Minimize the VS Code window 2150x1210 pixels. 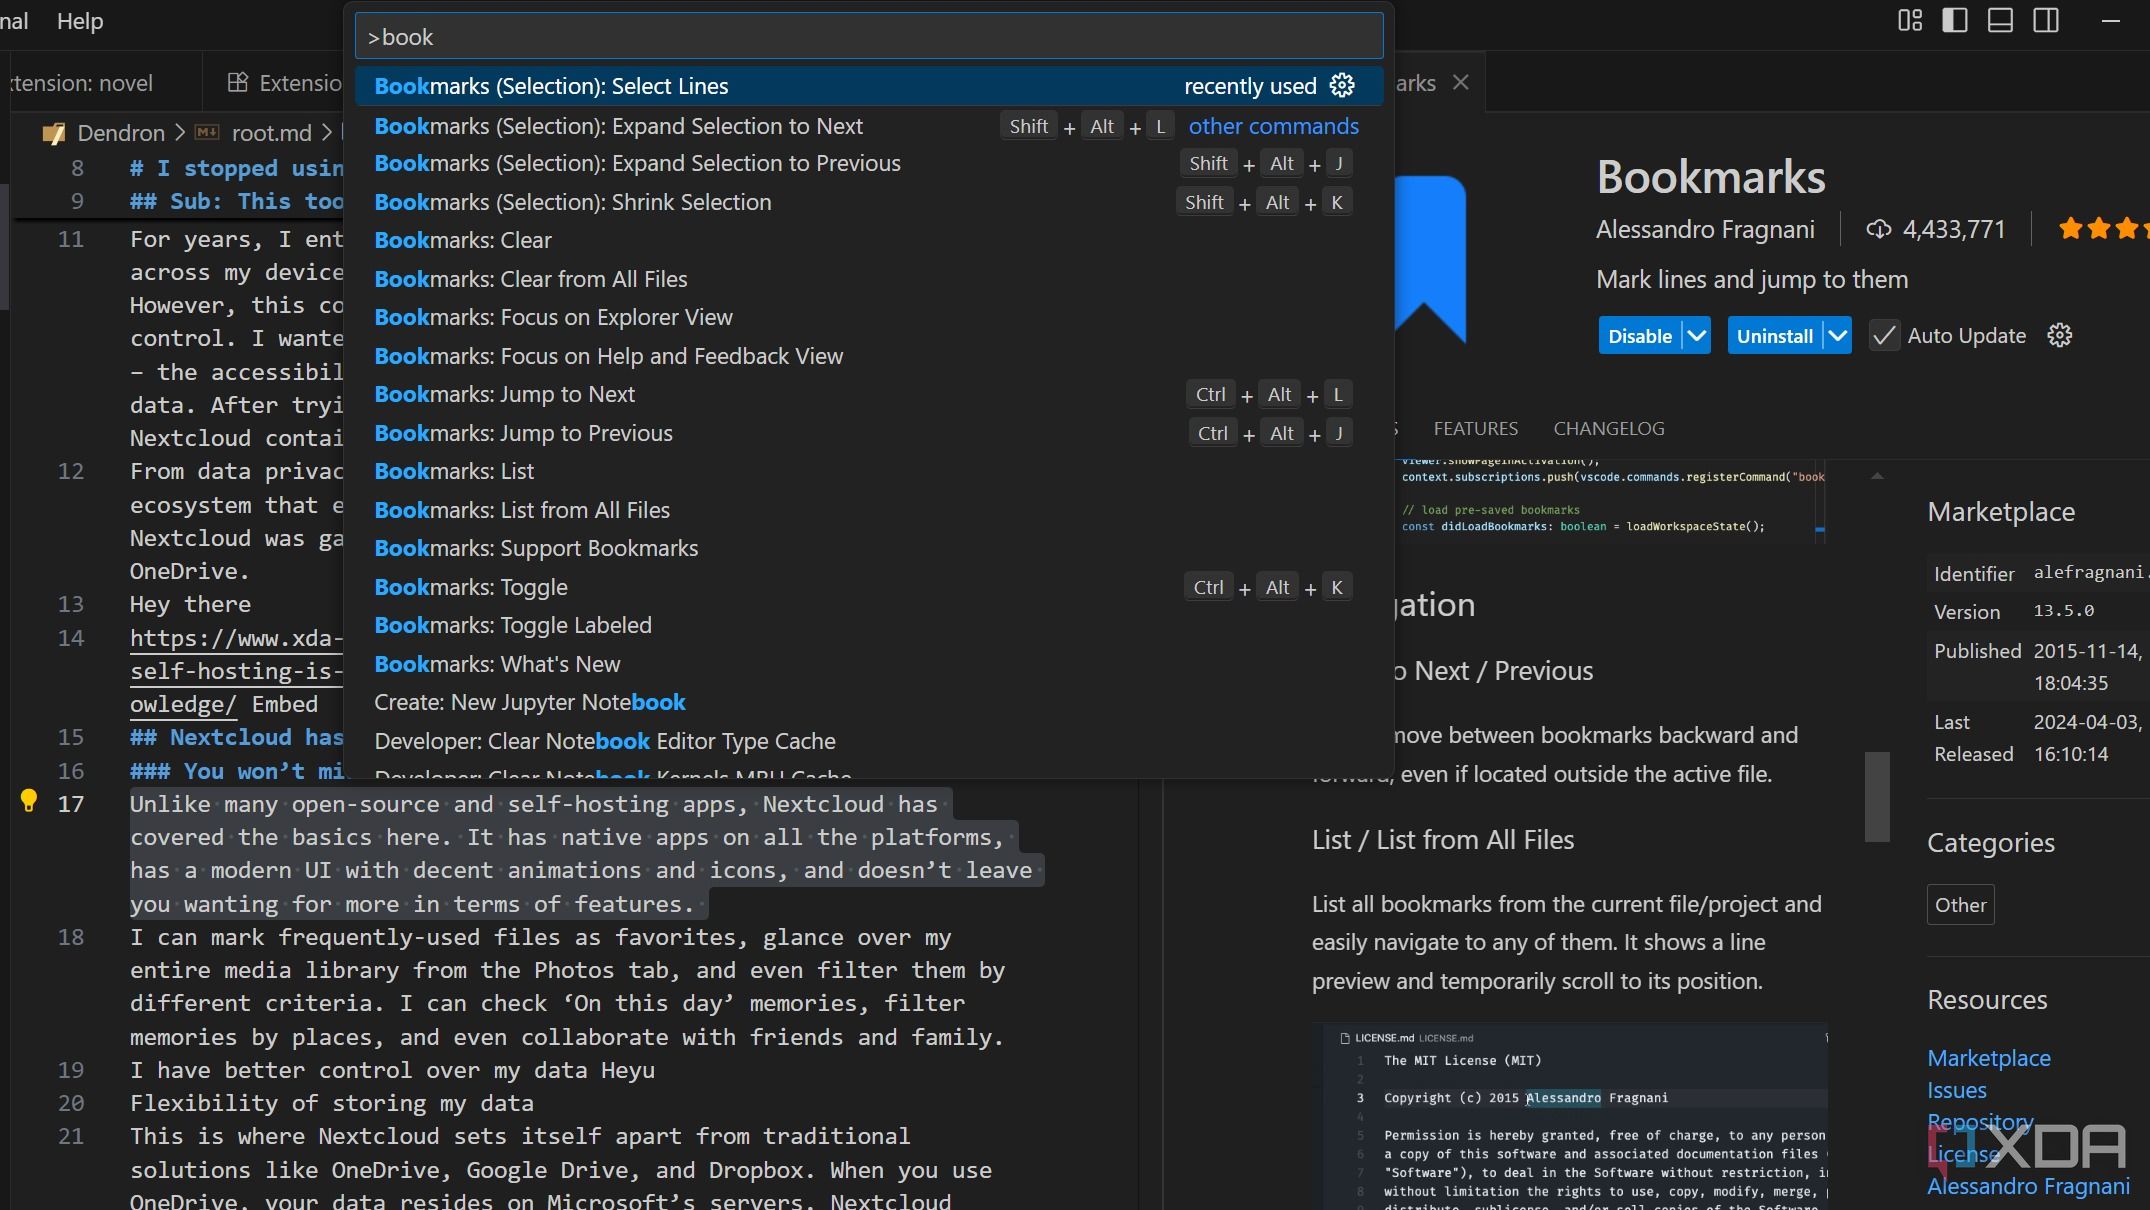click(2110, 21)
